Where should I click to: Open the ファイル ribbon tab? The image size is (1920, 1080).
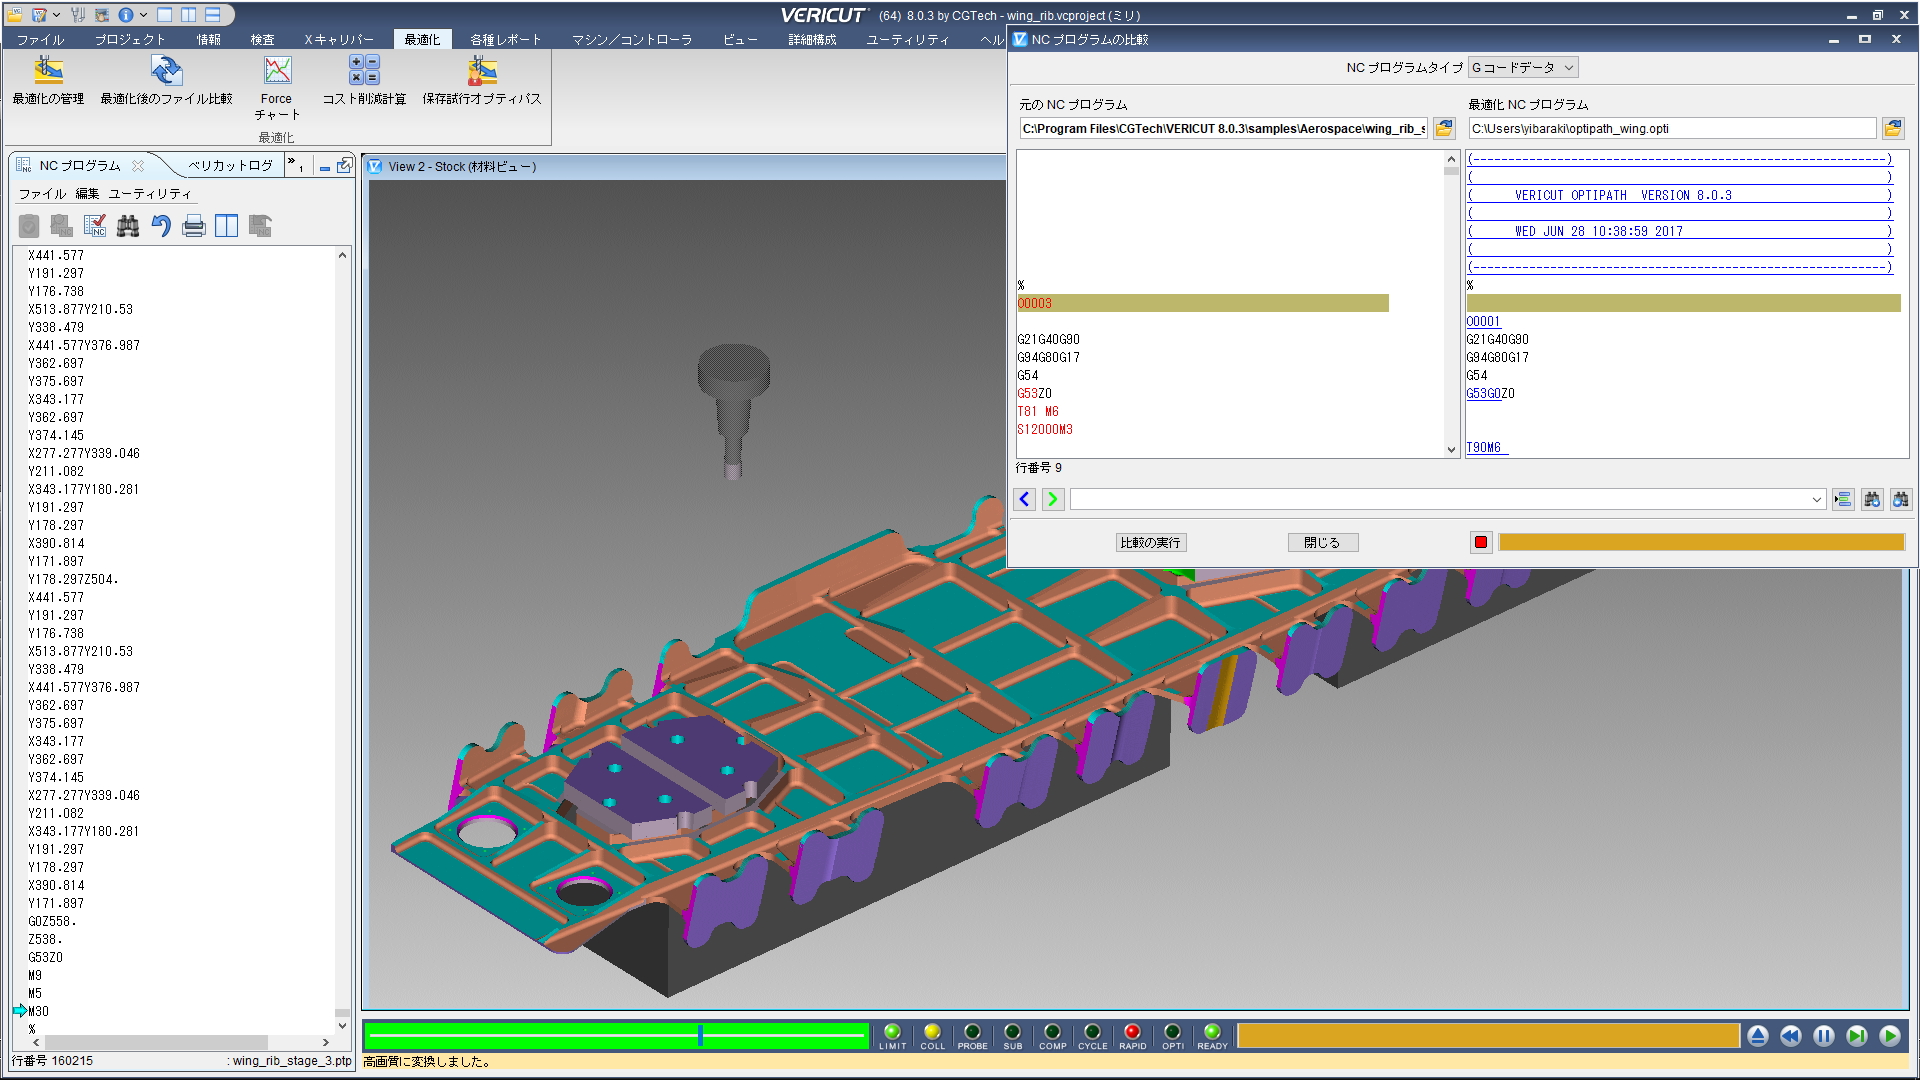point(40,39)
